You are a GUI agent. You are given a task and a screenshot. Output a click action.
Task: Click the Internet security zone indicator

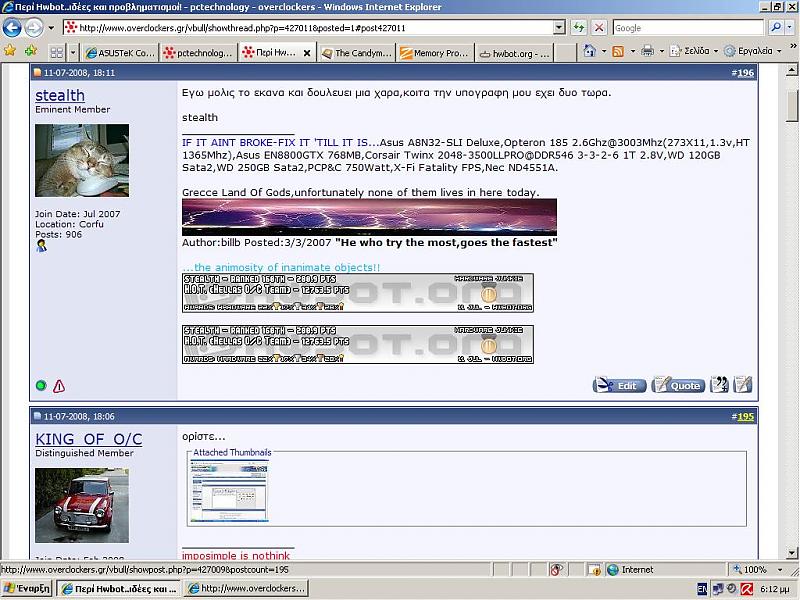[x=631, y=569]
